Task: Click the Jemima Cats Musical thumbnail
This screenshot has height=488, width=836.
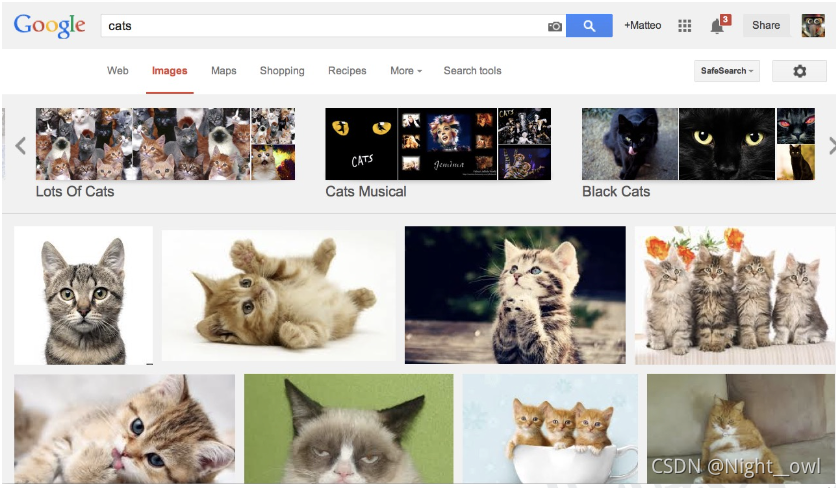Action: click(447, 144)
